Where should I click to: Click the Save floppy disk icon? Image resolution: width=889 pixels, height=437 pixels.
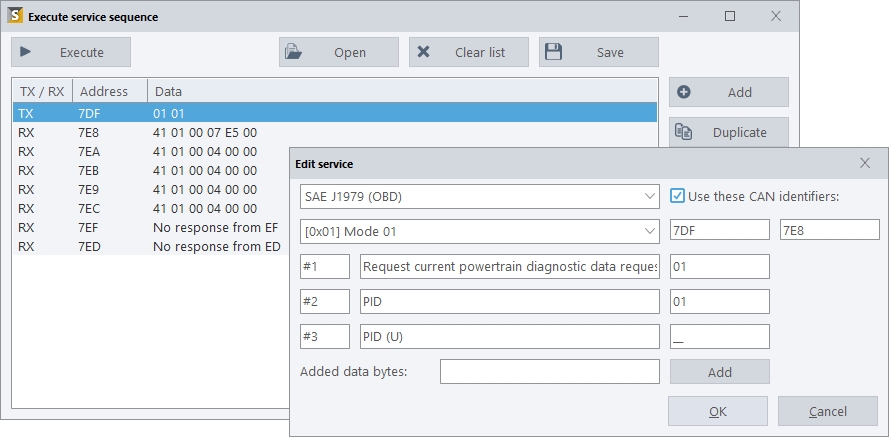pos(554,52)
